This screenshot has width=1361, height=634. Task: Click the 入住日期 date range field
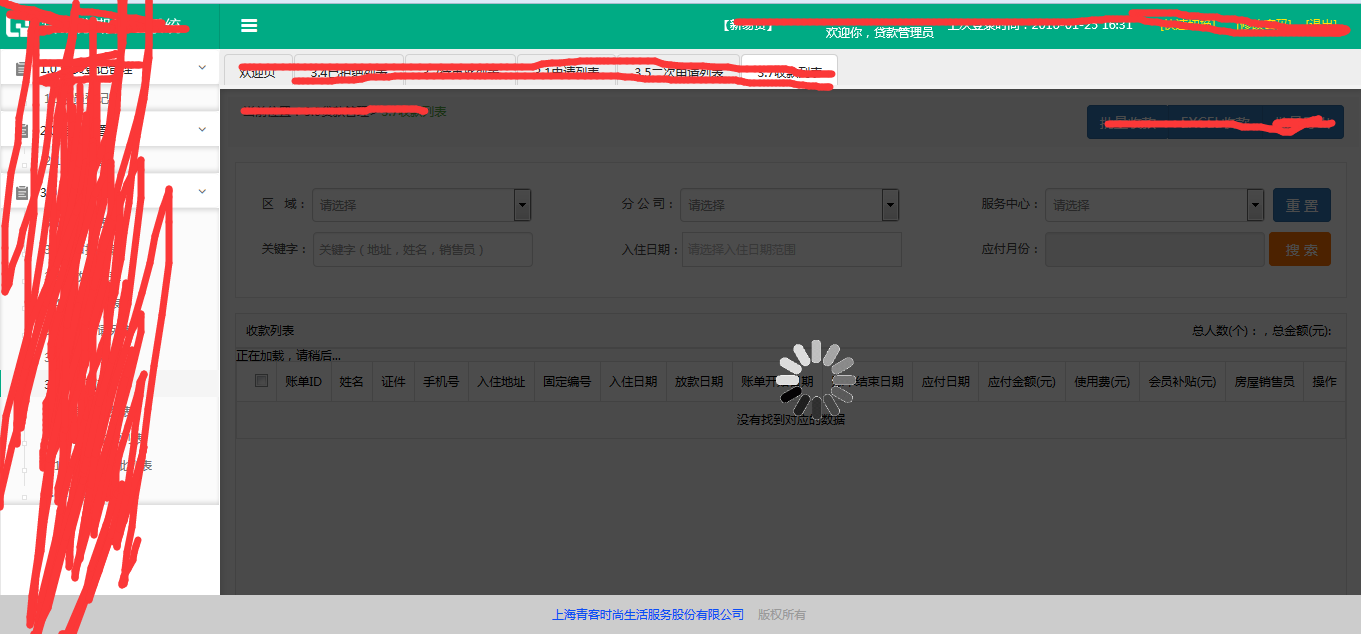click(792, 250)
